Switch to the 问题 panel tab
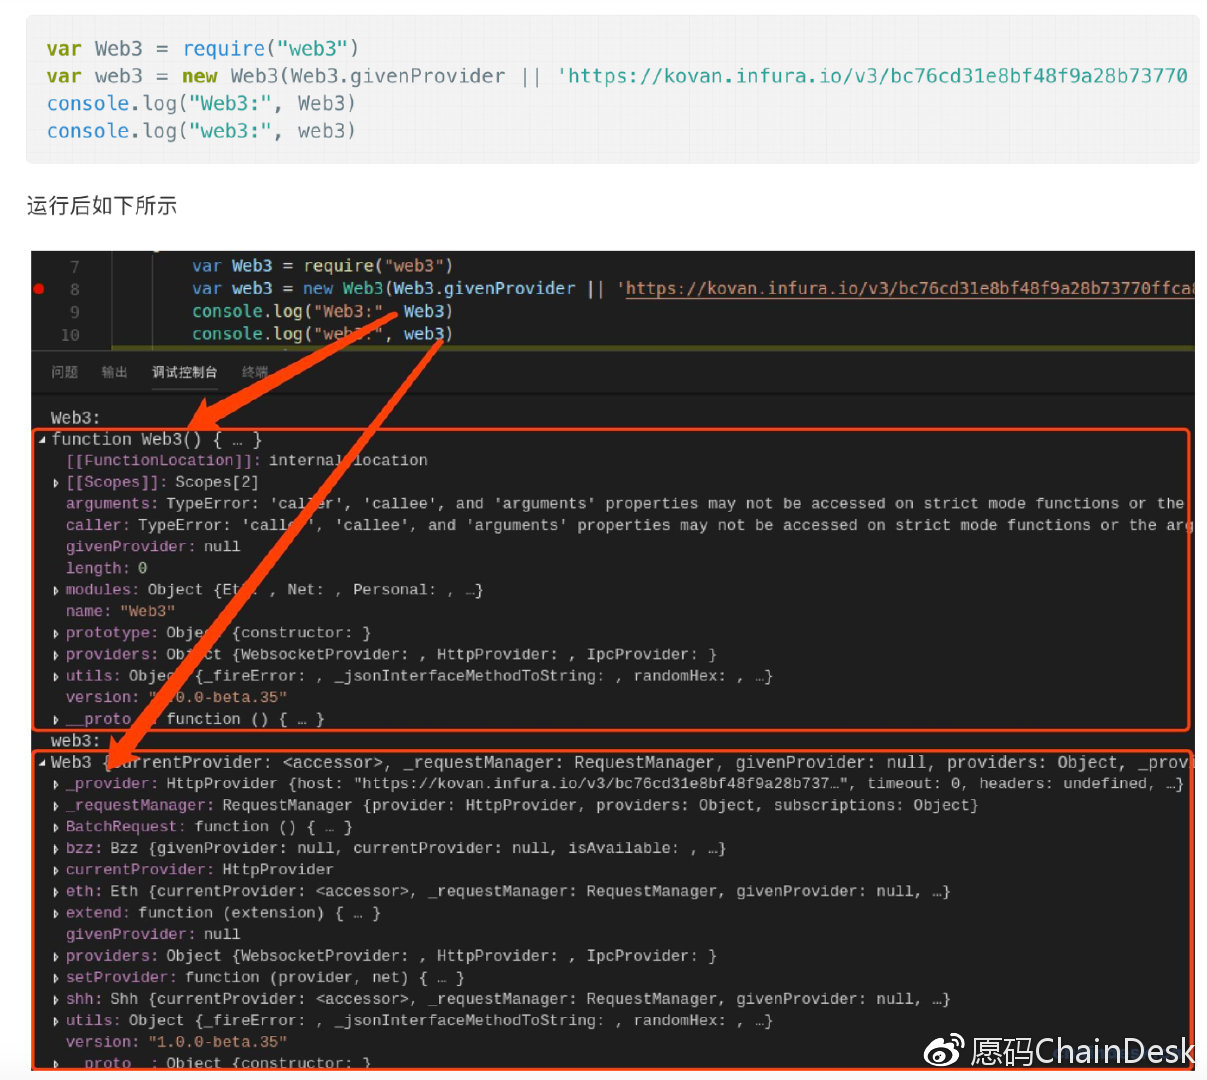 pos(64,372)
